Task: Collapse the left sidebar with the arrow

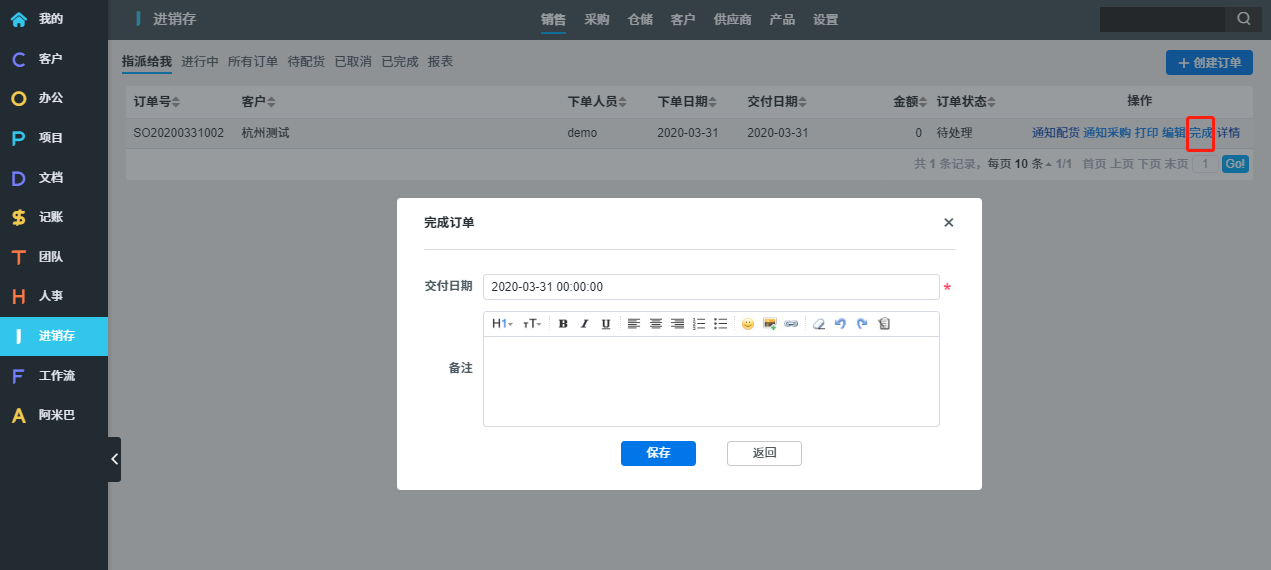Action: coord(114,459)
